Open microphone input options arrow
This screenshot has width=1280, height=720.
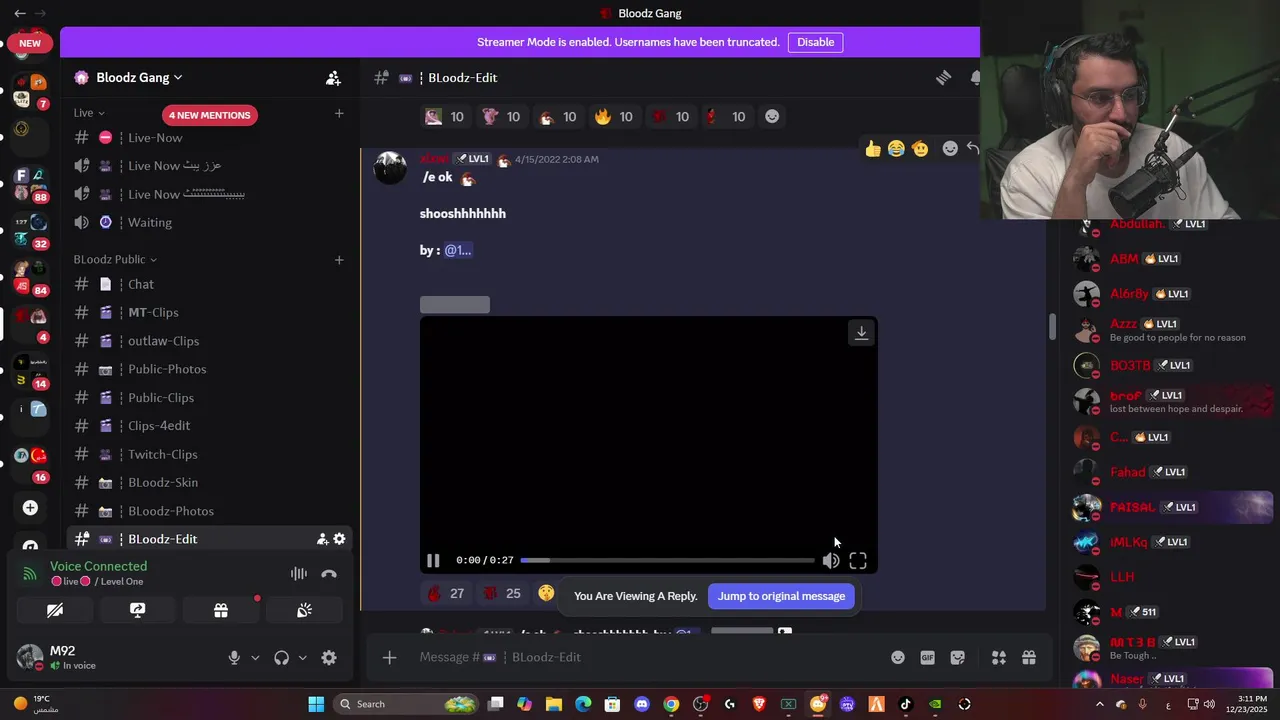pos(255,658)
